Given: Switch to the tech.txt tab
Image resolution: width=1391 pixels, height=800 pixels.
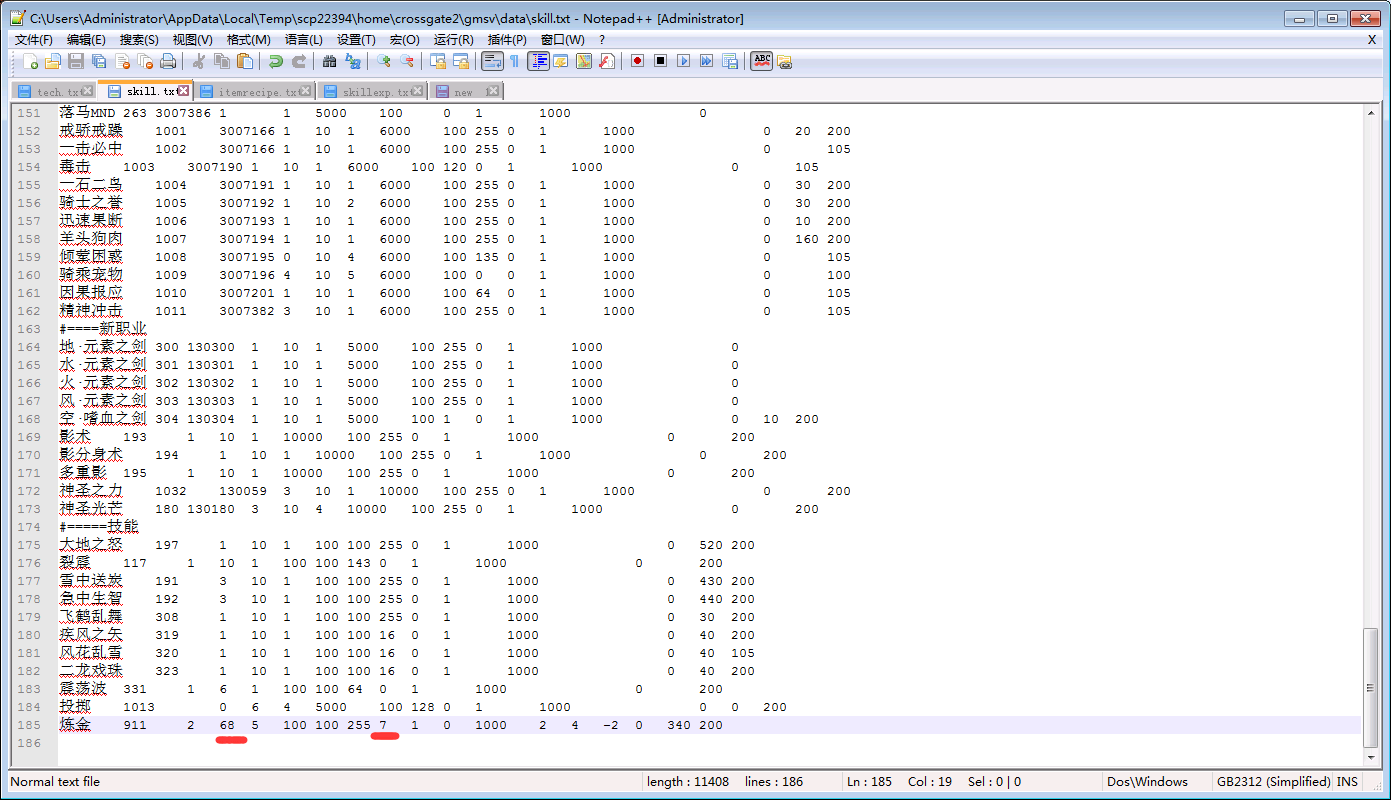Looking at the screenshot, I should (57, 92).
